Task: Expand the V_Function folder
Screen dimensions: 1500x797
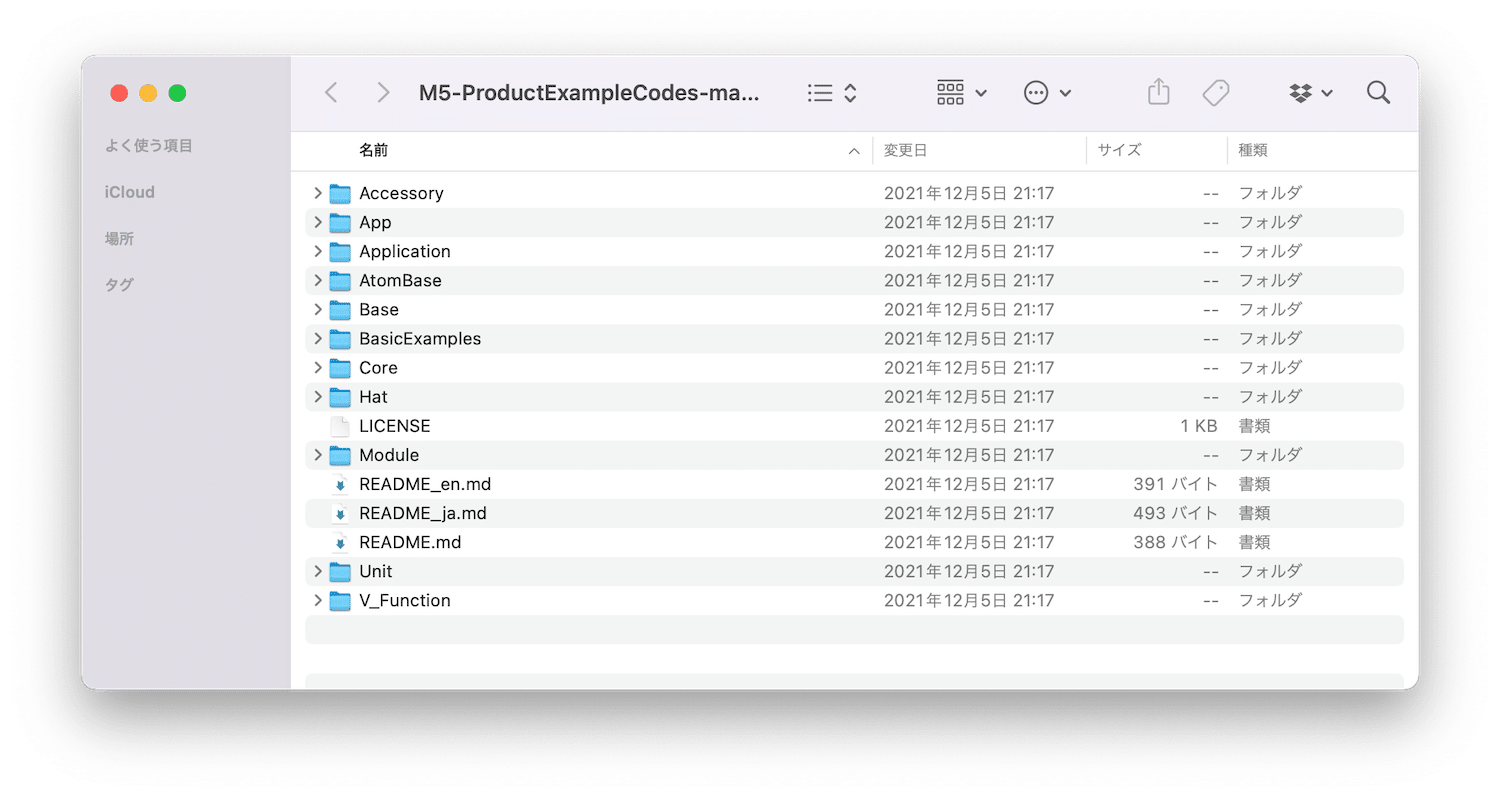Action: coord(318,600)
